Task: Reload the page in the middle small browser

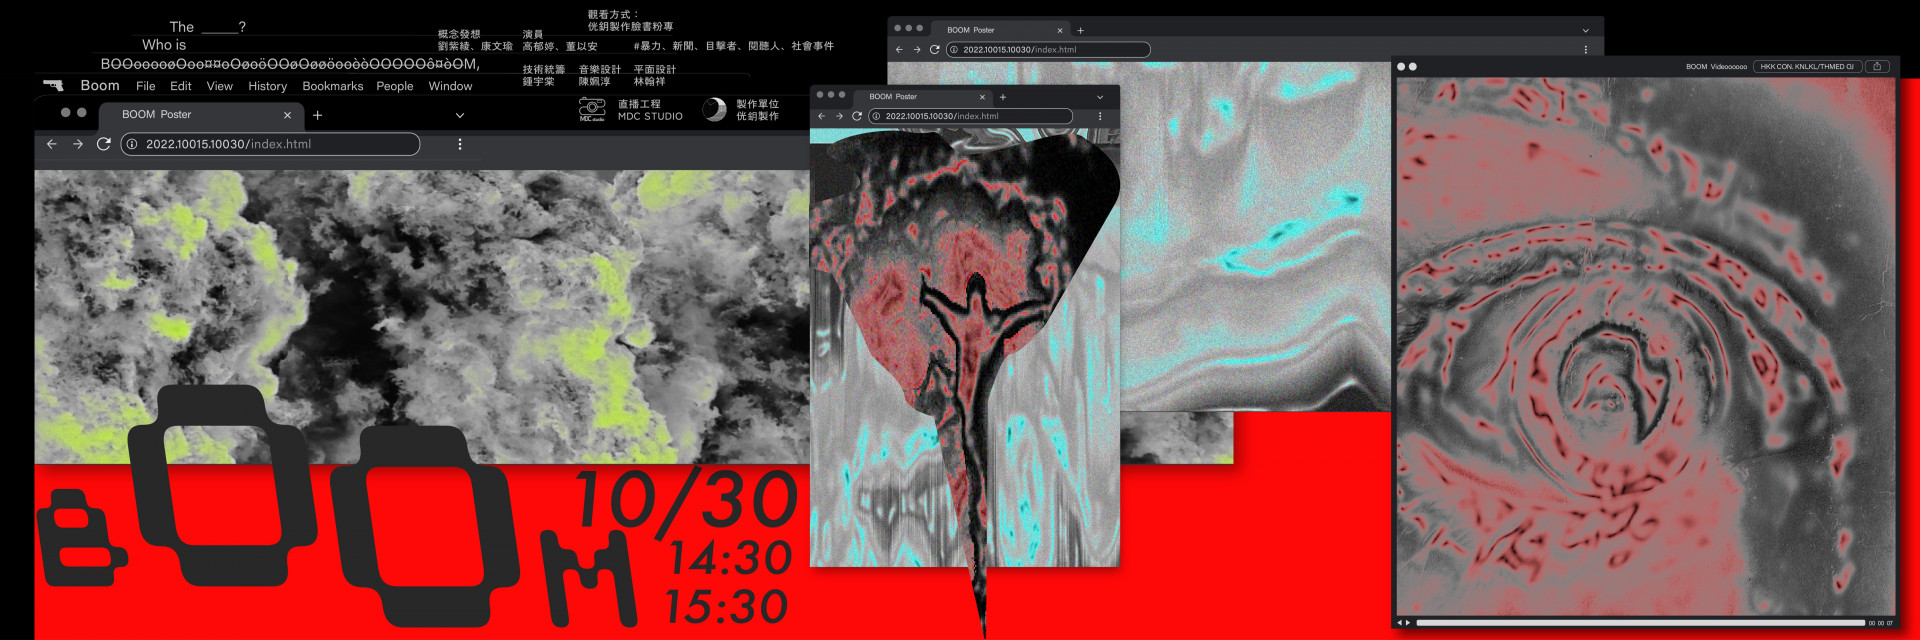Action: [x=857, y=116]
